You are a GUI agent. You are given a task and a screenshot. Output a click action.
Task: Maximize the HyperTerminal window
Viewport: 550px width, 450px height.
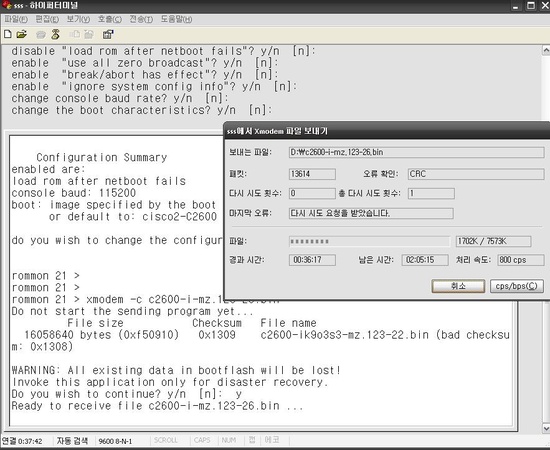[531, 6]
